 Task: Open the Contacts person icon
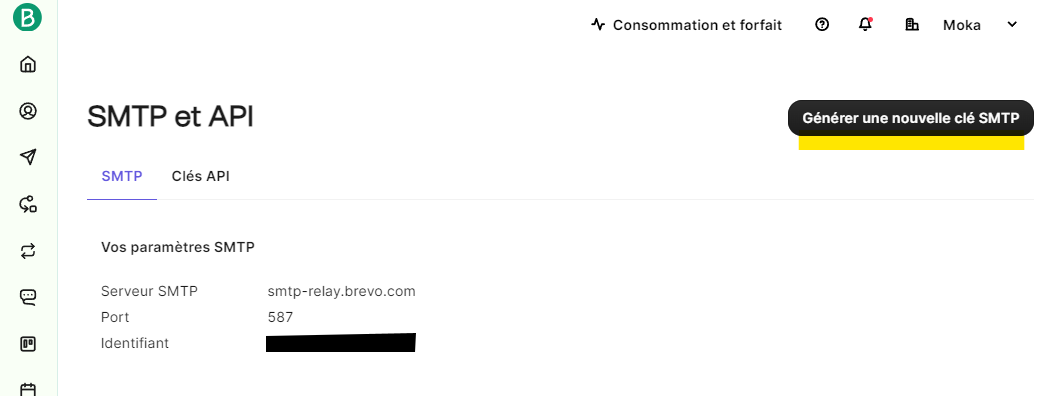28,110
